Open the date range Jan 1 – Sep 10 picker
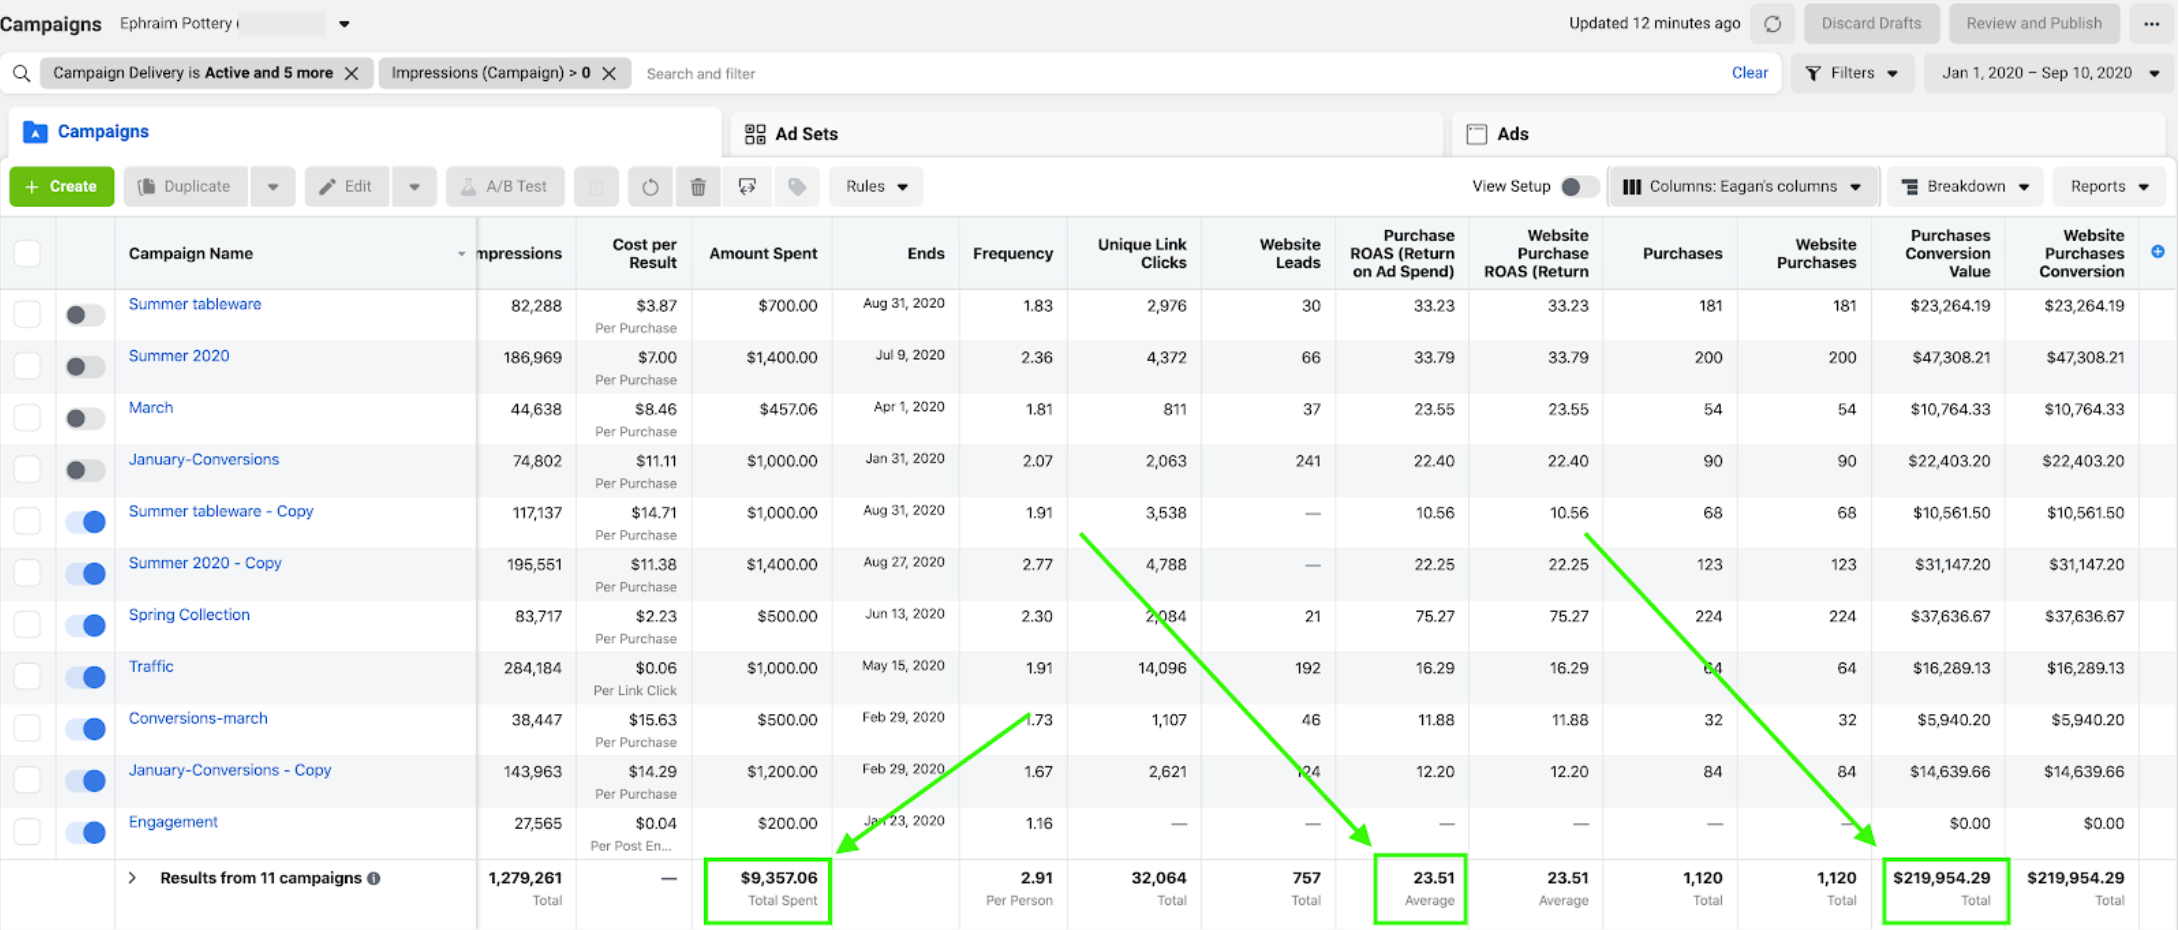 pos(2050,73)
